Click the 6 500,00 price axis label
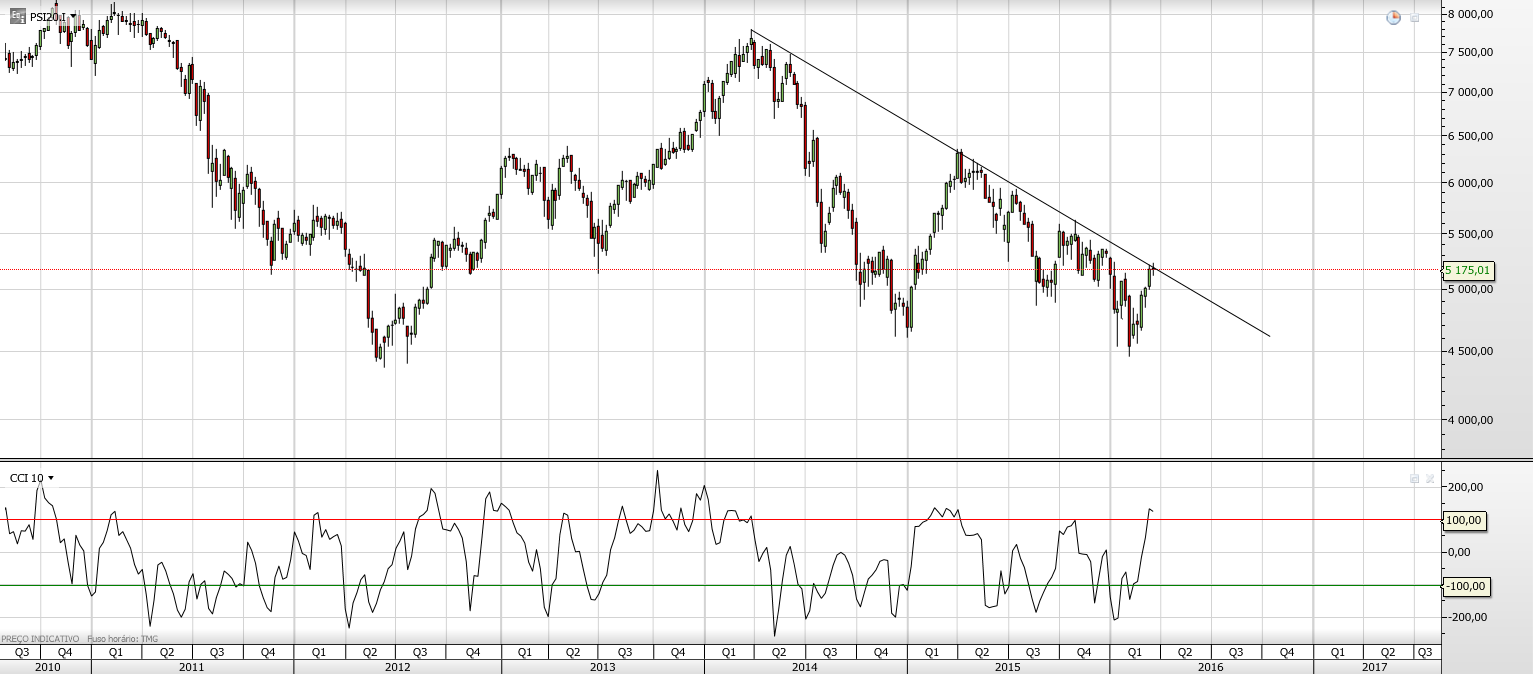 (x=1469, y=136)
